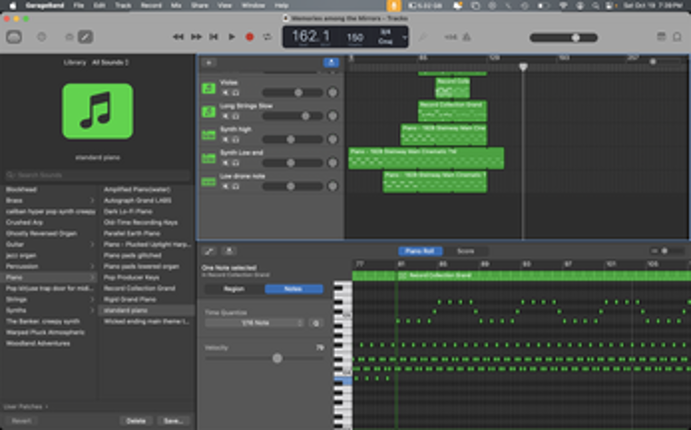Expand the Brass category
The height and width of the screenshot is (430, 691).
(x=92, y=200)
